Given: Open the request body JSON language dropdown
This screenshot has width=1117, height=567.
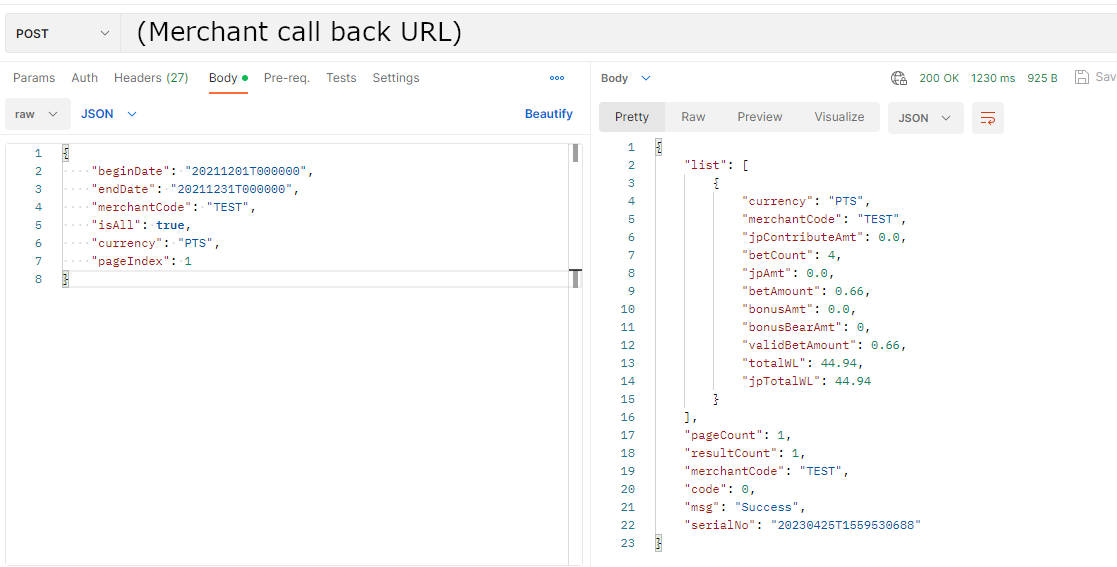Looking at the screenshot, I should (108, 114).
